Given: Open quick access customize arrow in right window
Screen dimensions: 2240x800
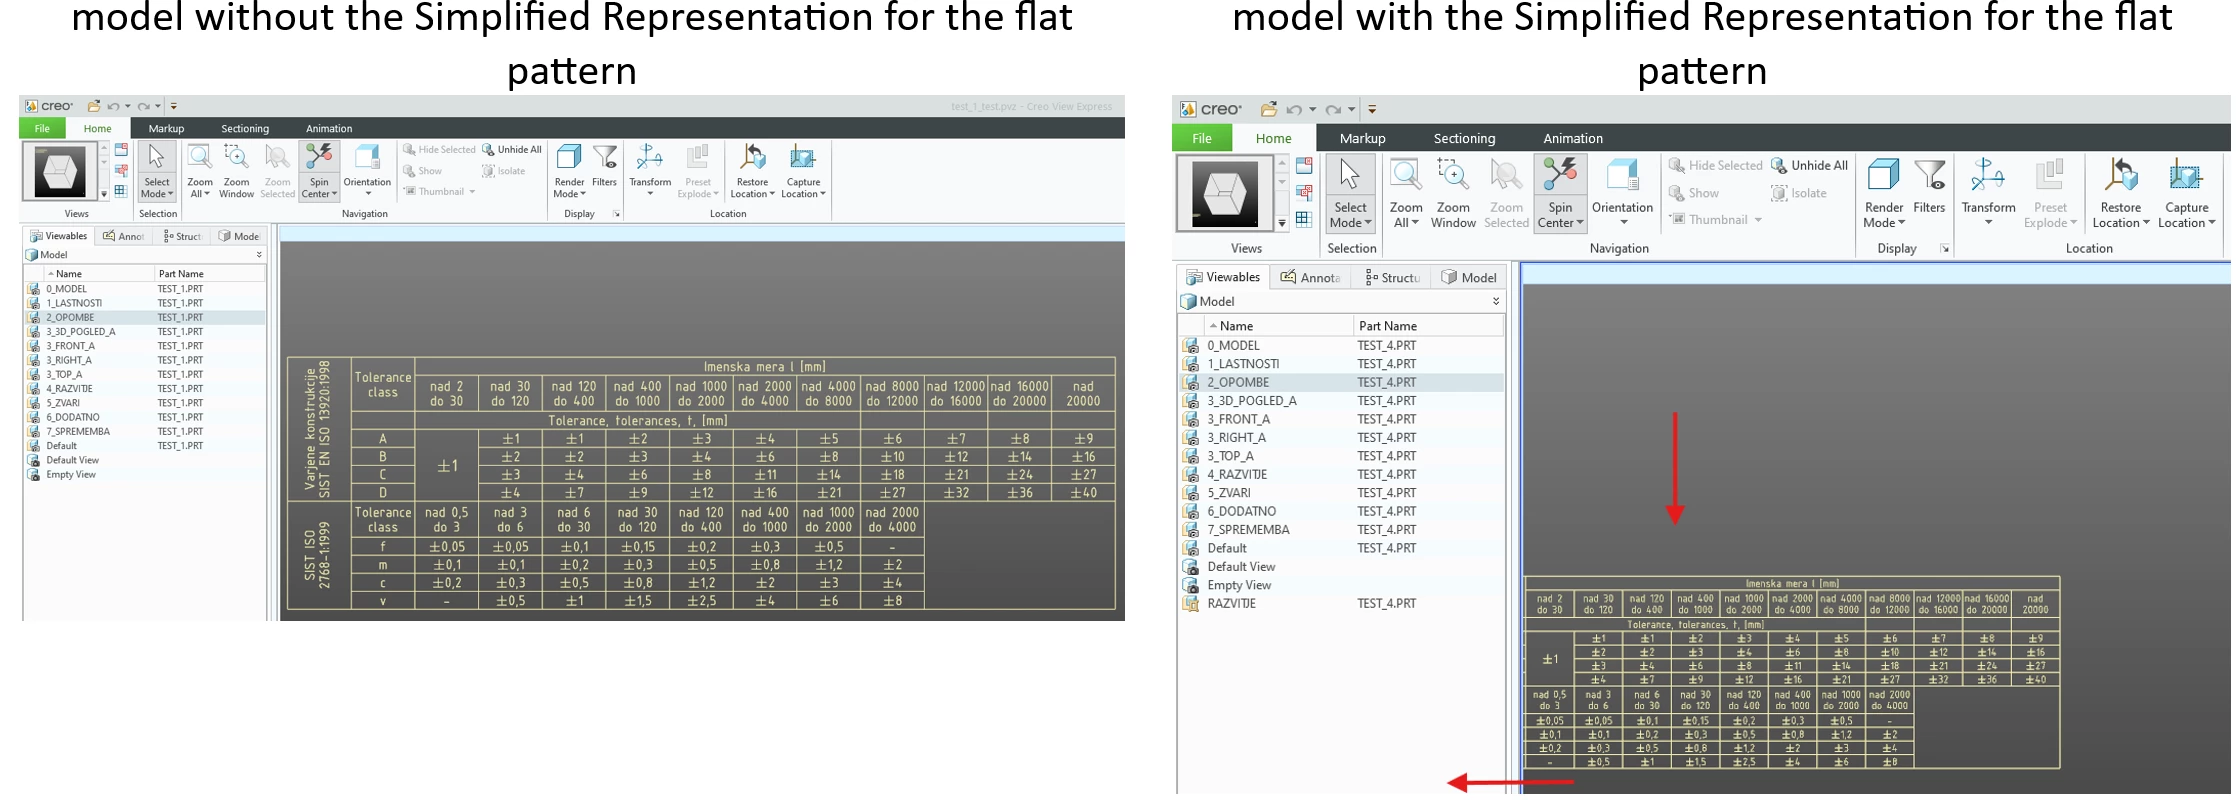Looking at the screenshot, I should pos(1372,109).
